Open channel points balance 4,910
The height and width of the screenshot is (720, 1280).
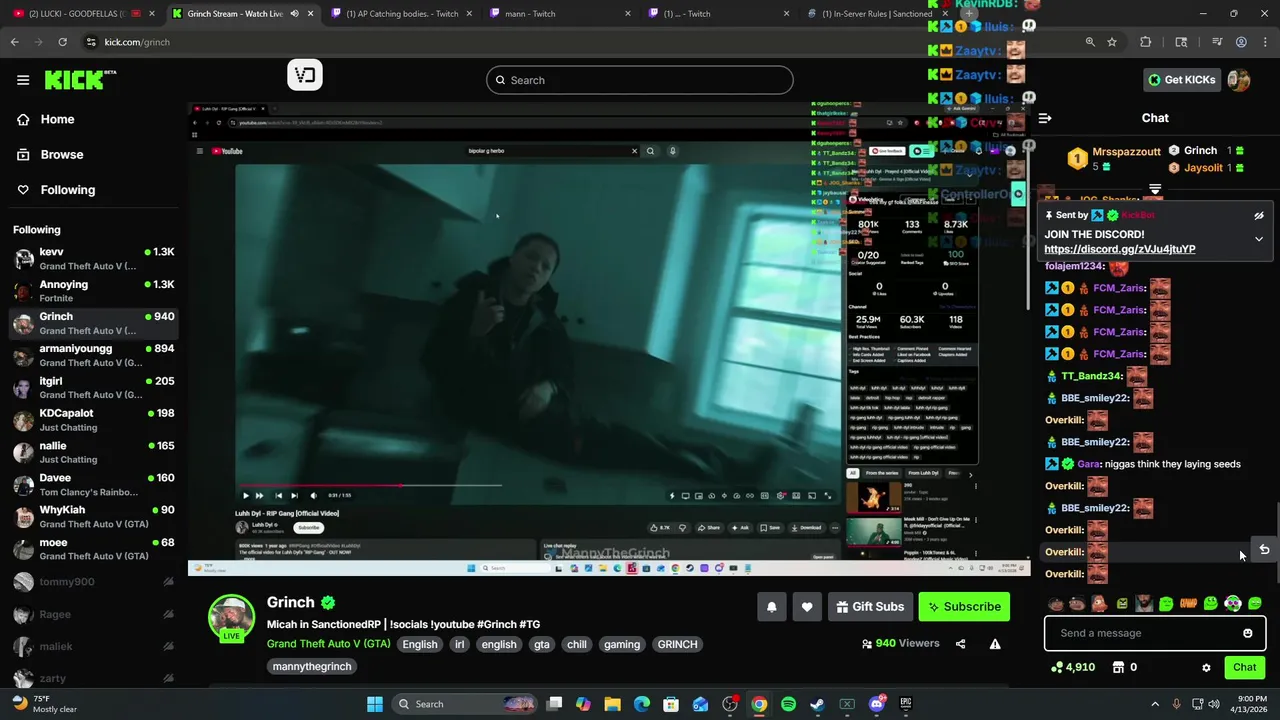pos(1073,667)
